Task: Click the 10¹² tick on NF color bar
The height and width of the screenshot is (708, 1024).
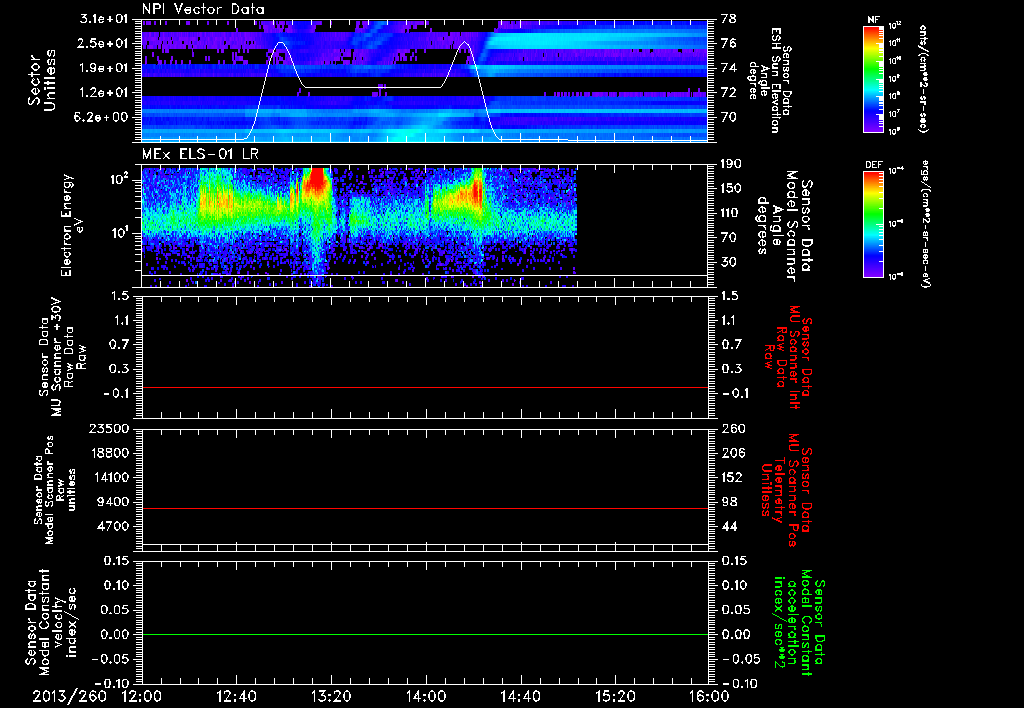Action: pos(895,25)
